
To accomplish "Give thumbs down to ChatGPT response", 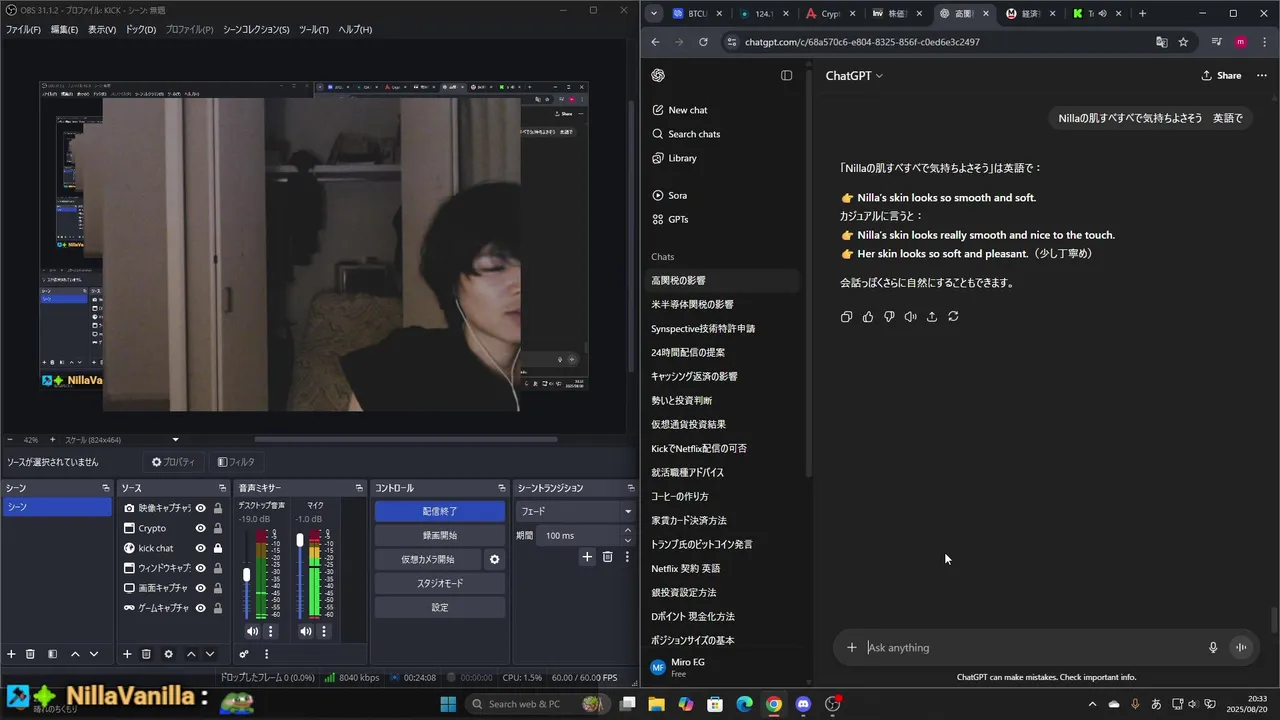I will coord(889,316).
